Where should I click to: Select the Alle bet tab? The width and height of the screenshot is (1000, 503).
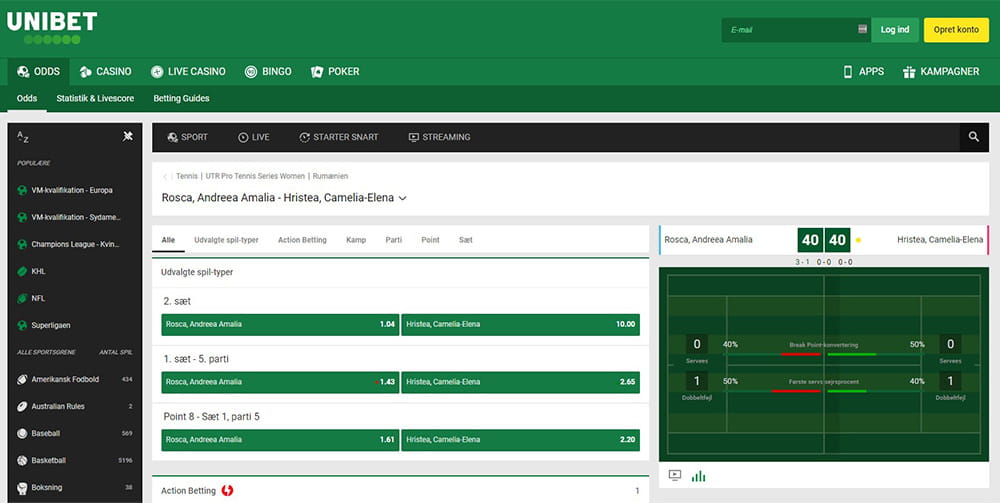click(168, 240)
